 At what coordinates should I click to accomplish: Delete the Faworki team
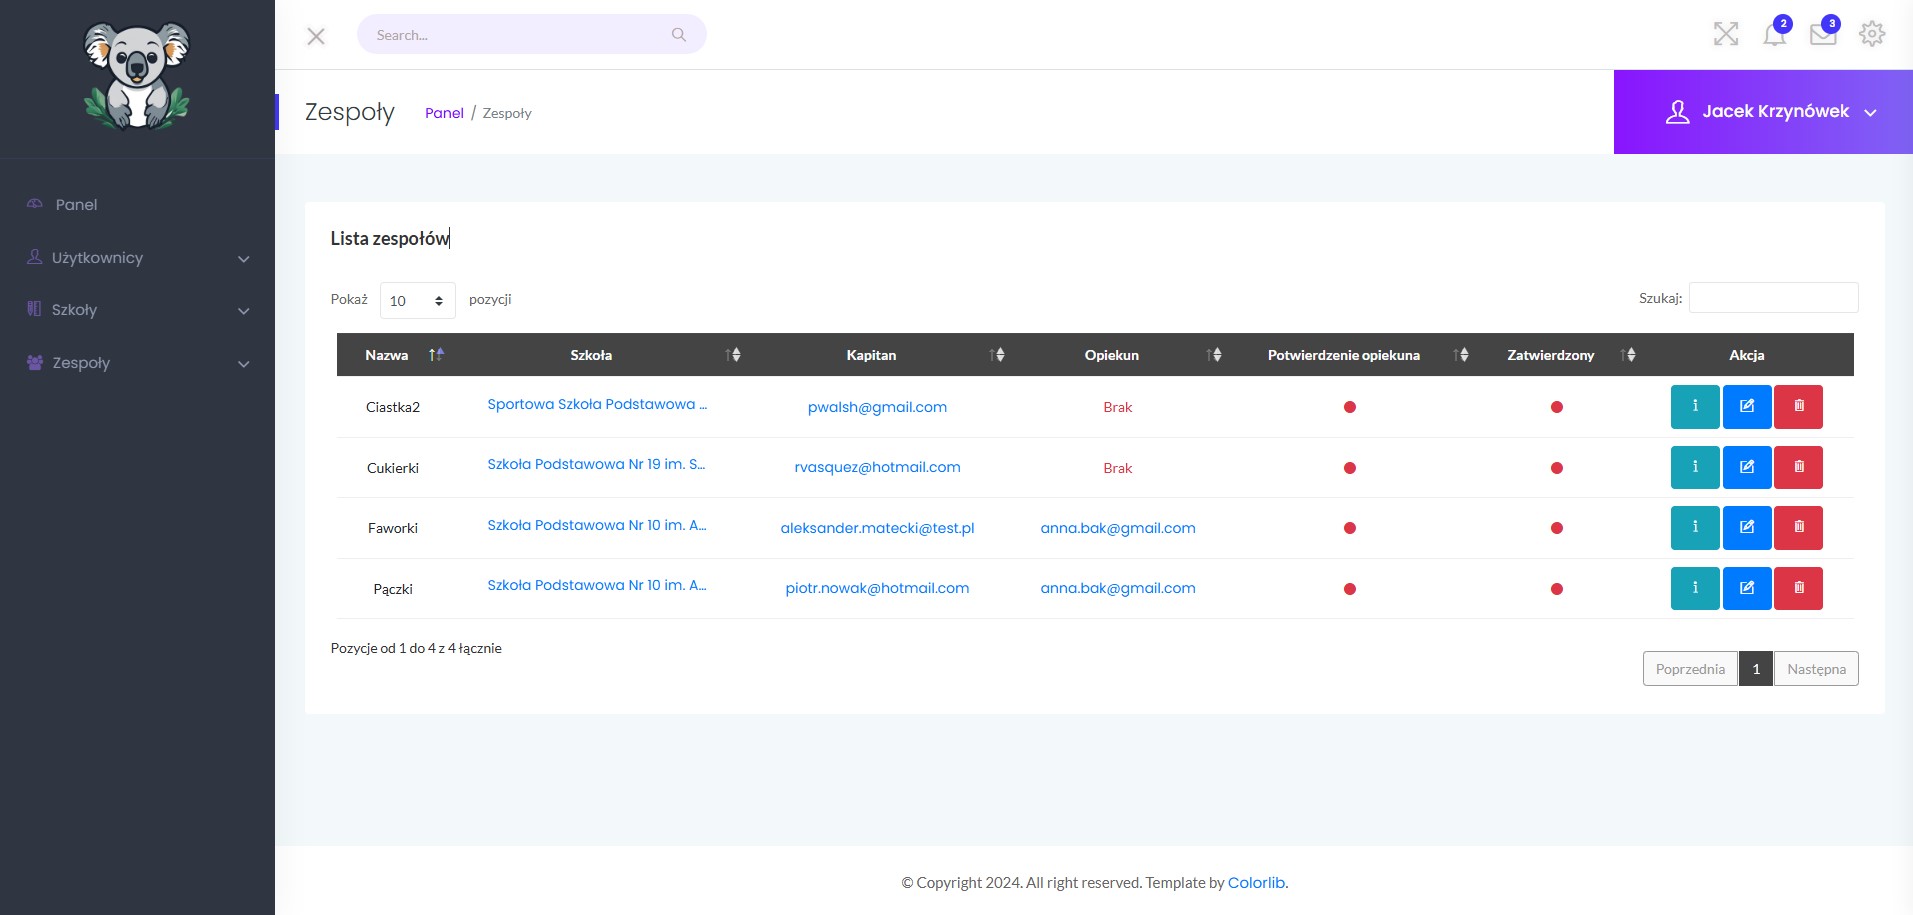(1799, 528)
